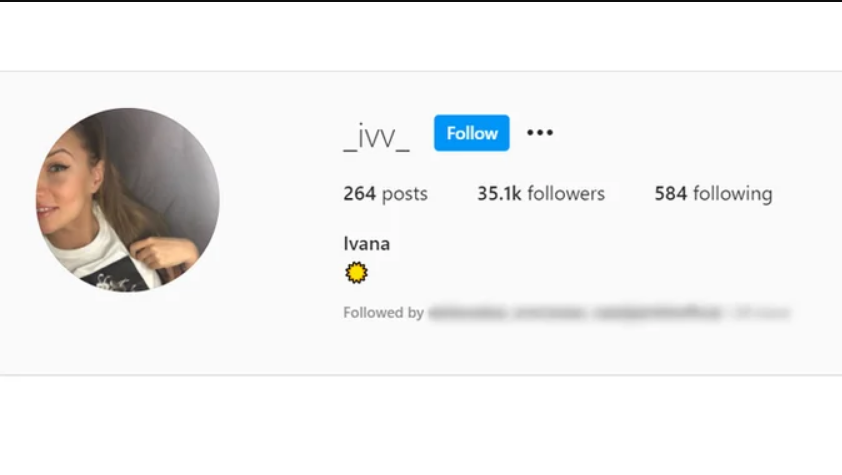Open the 584 following list
The image size is (842, 475).
click(x=713, y=194)
